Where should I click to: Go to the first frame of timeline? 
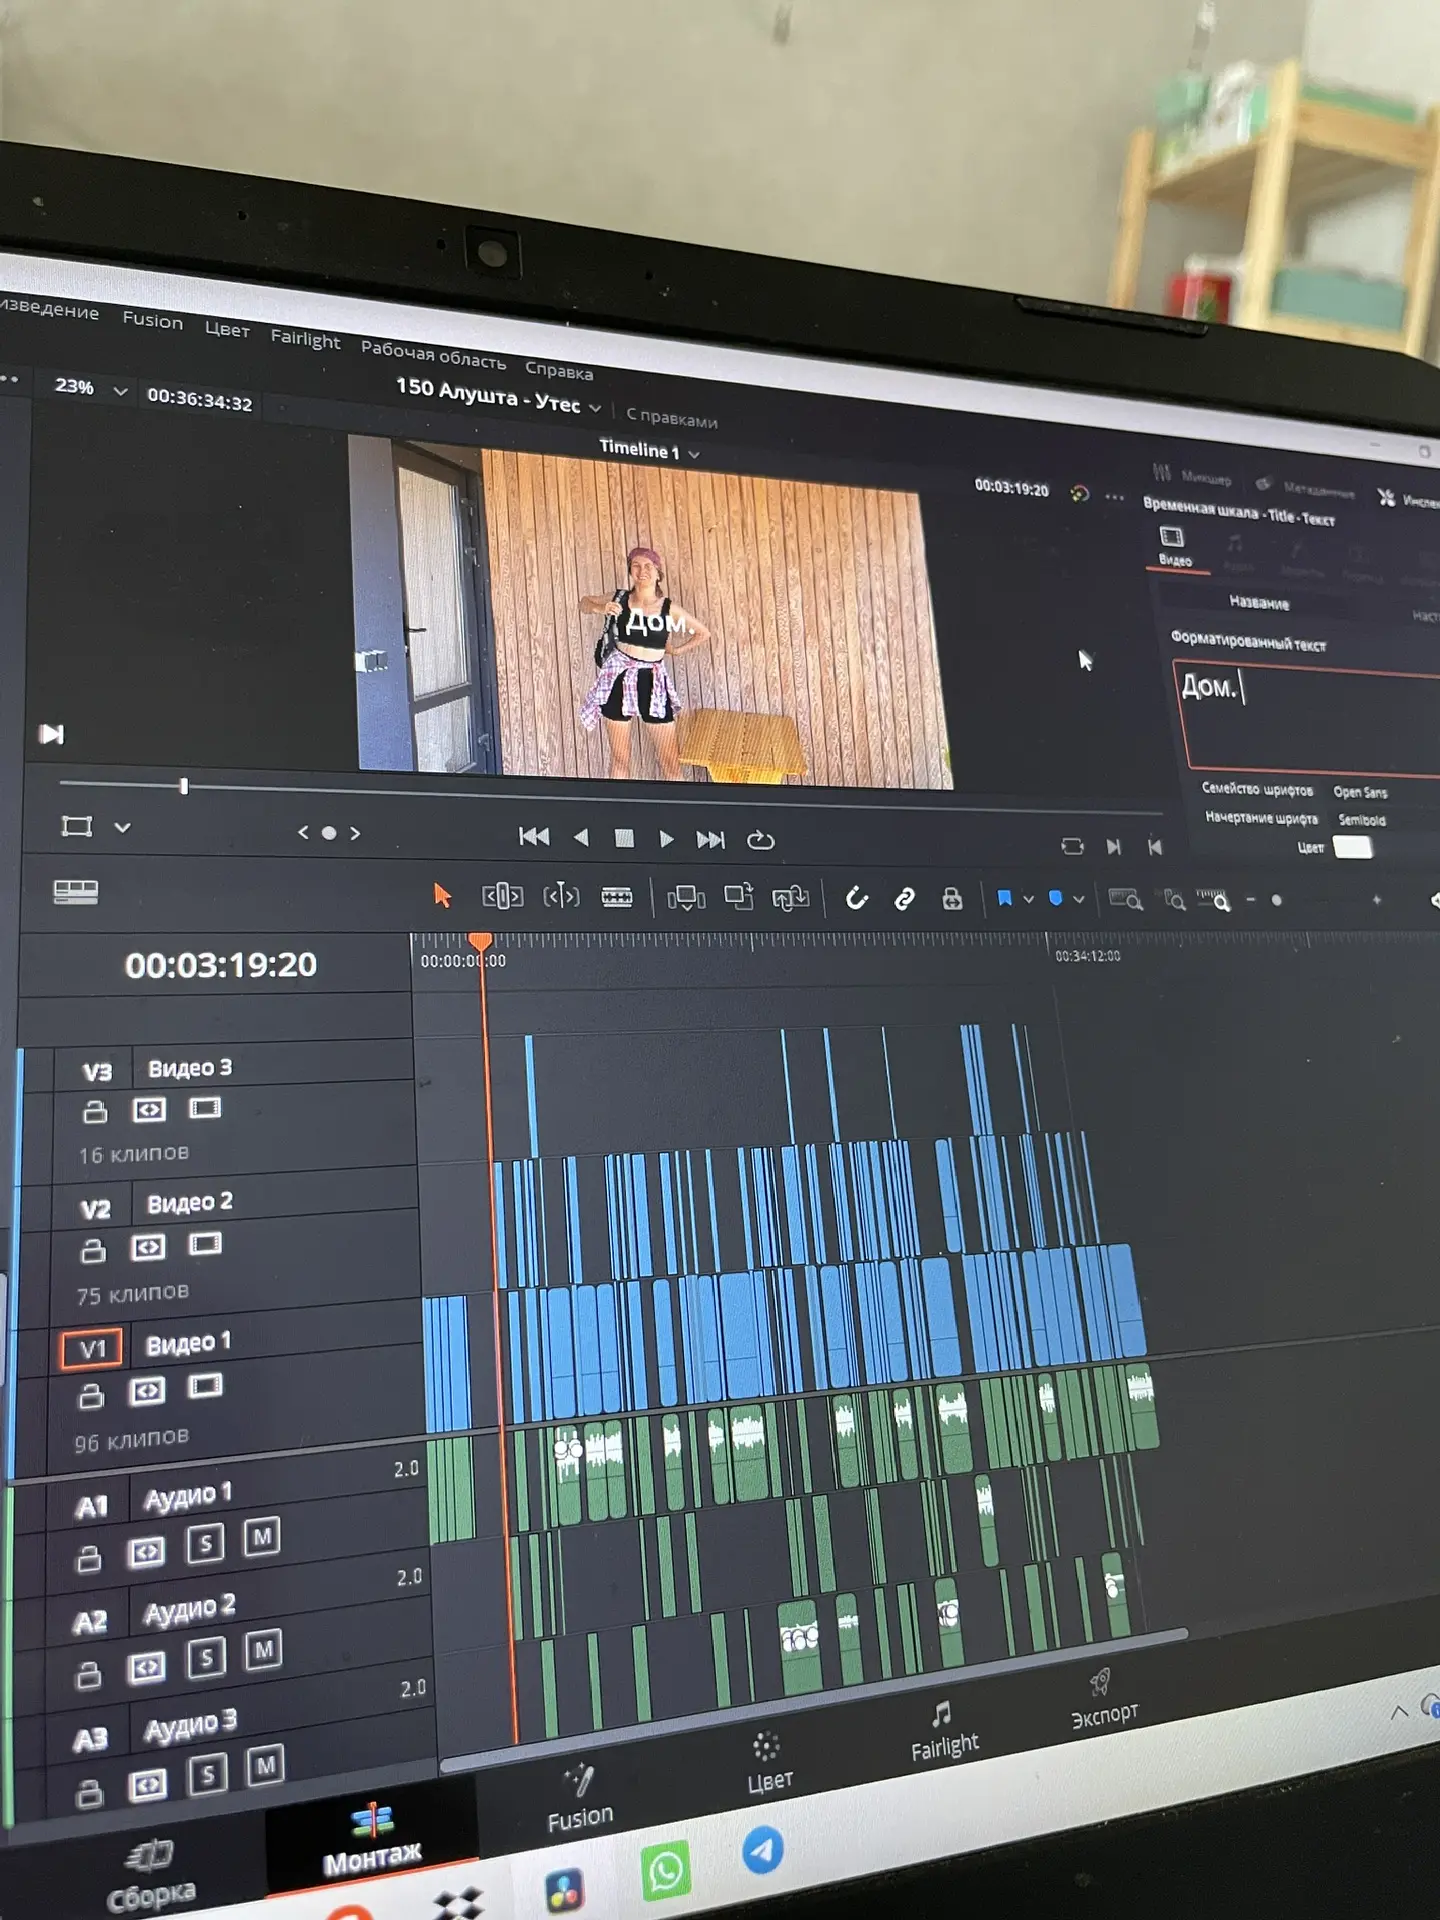[534, 836]
